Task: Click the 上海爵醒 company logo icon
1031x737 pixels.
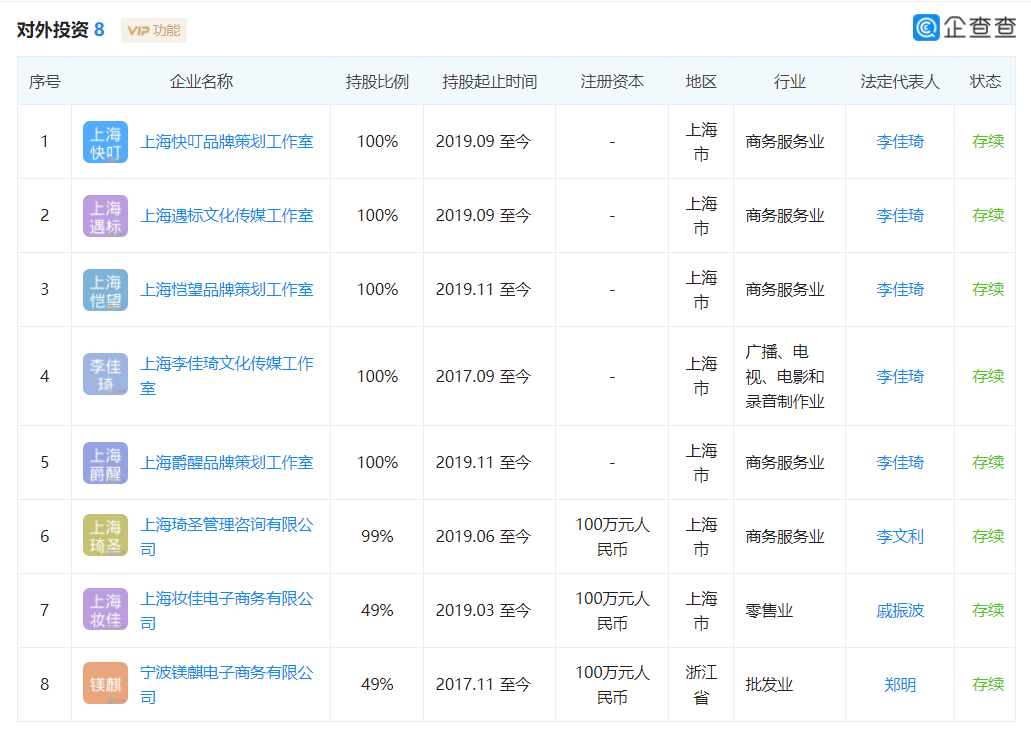Action: tap(105, 463)
